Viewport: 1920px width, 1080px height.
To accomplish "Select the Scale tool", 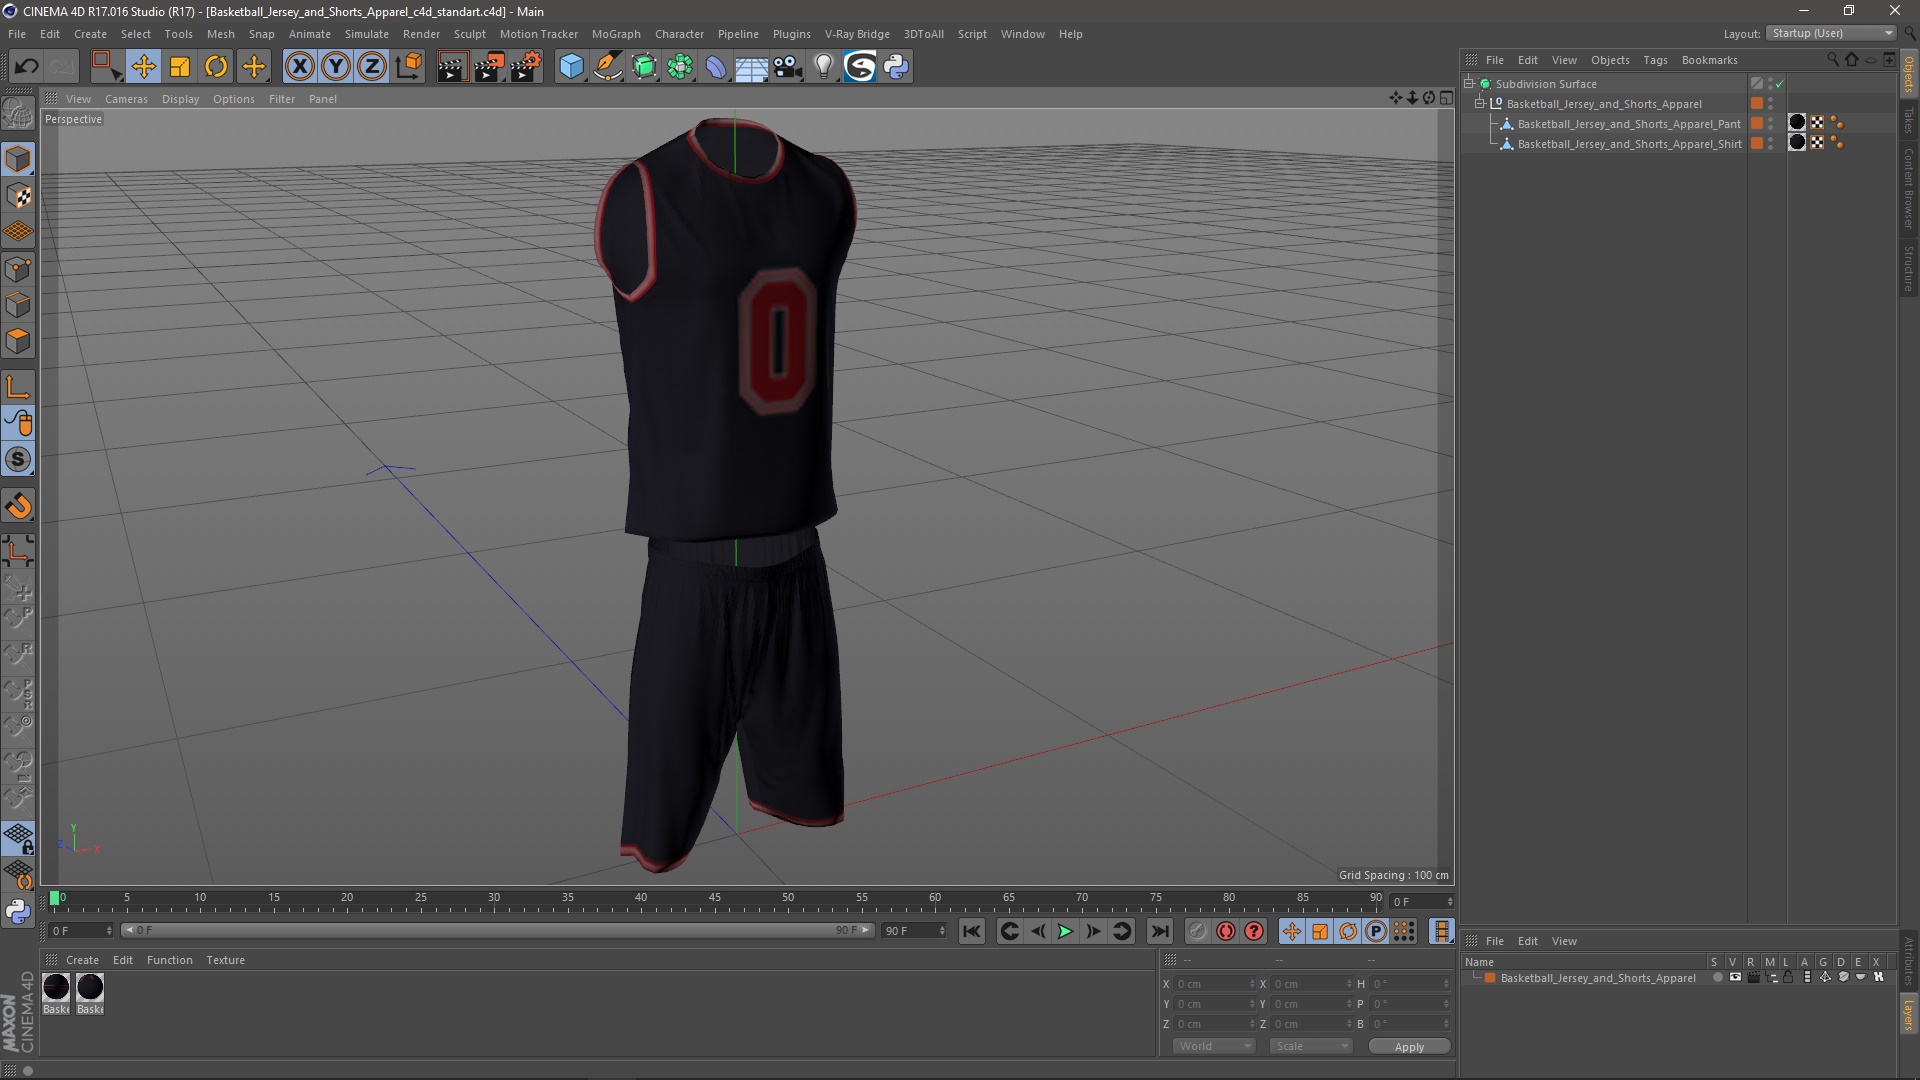I will [180, 67].
